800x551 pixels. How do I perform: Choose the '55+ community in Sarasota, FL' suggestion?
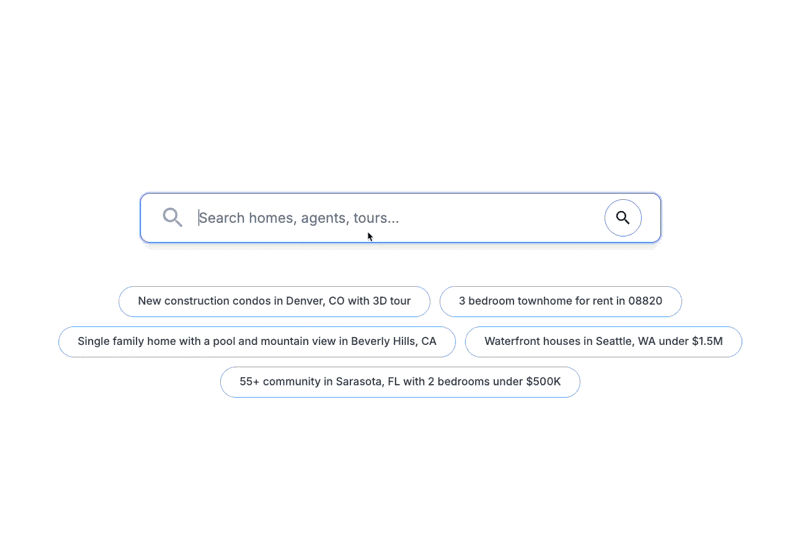(400, 382)
